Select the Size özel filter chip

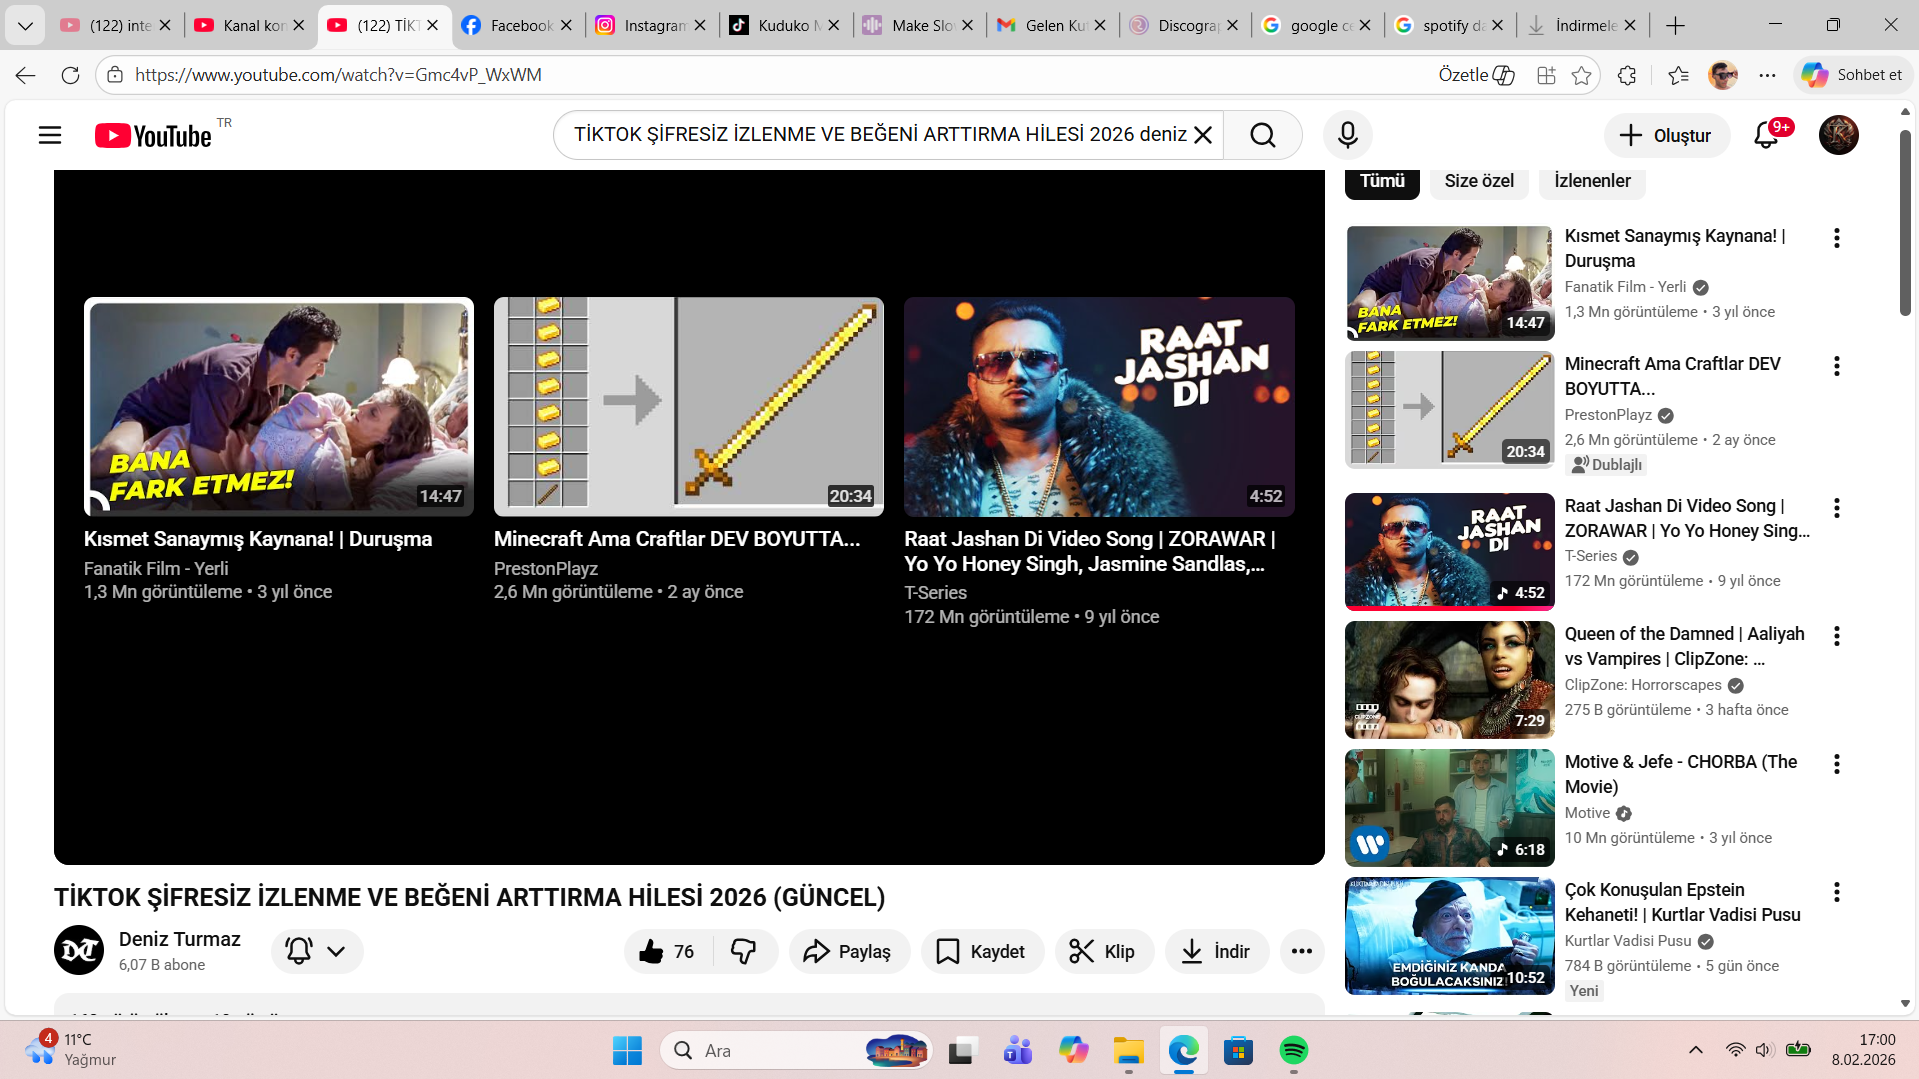click(x=1479, y=181)
